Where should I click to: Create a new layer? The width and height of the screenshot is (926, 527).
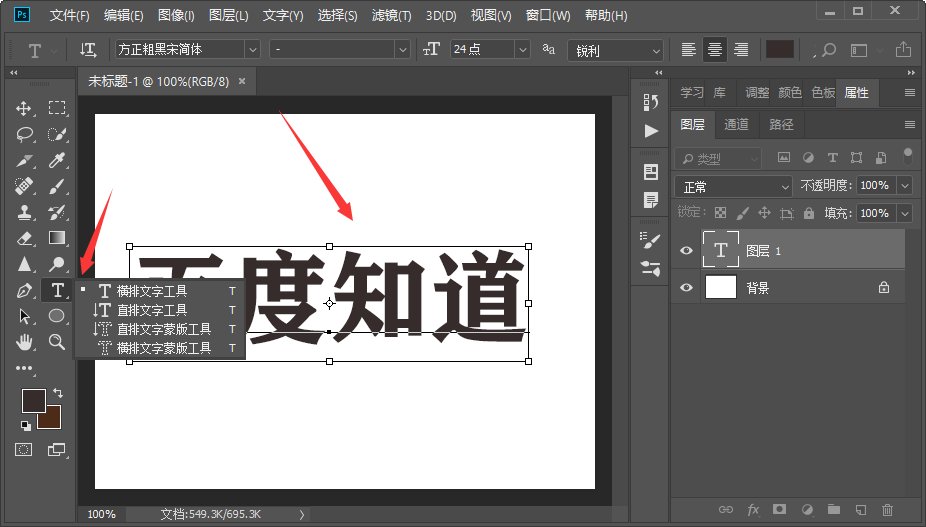click(x=861, y=509)
